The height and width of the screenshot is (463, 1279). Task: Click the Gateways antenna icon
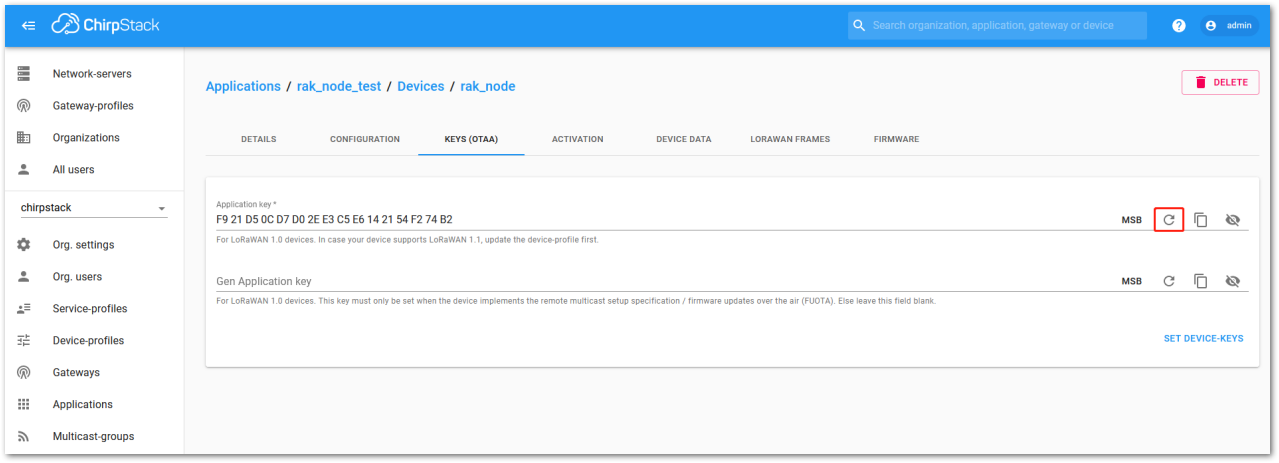(24, 373)
